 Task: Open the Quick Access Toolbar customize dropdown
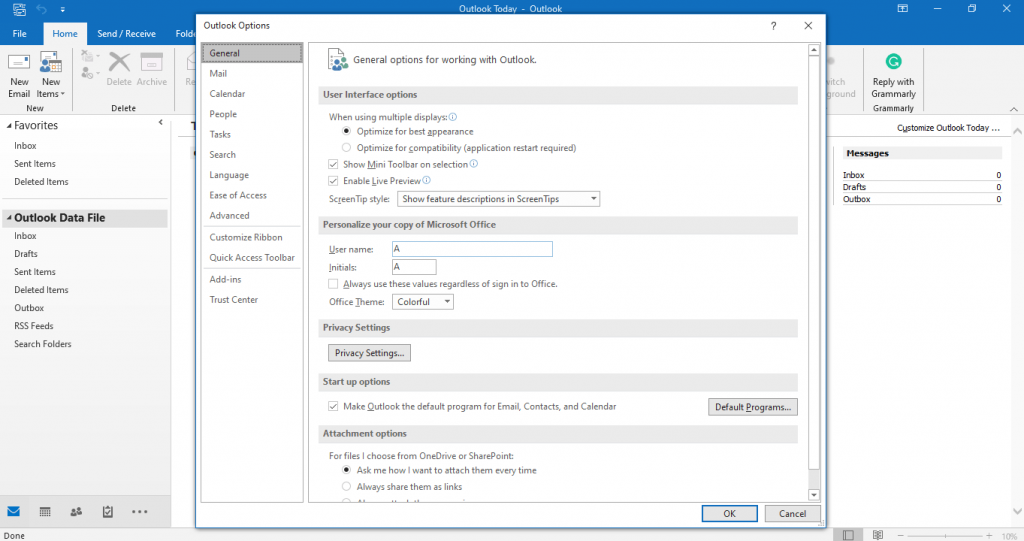click(x=63, y=10)
